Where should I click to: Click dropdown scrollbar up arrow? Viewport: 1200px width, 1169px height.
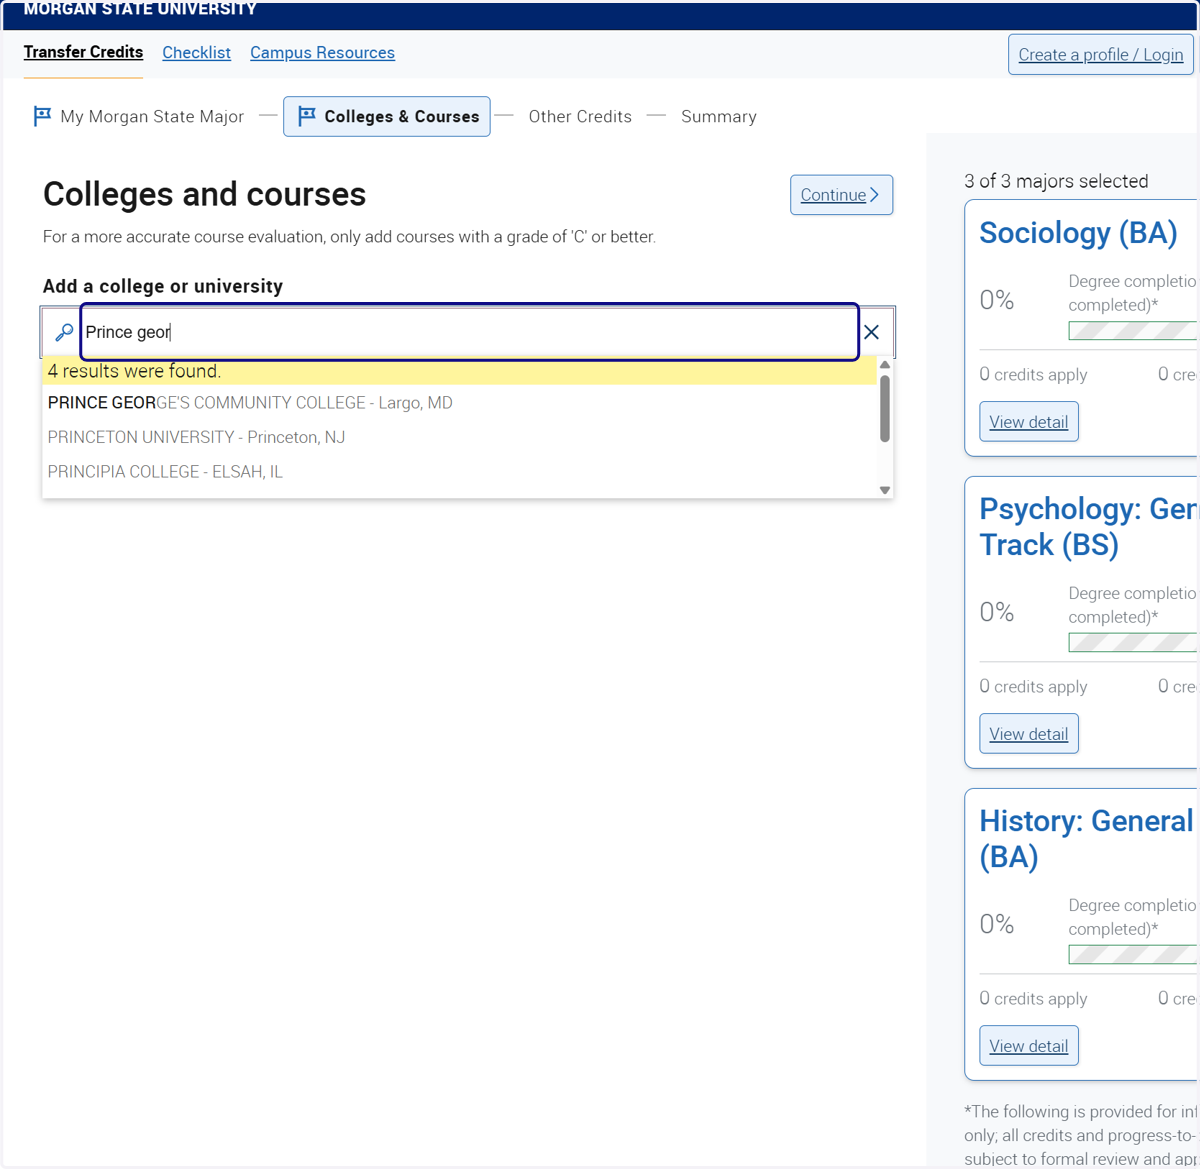[885, 366]
